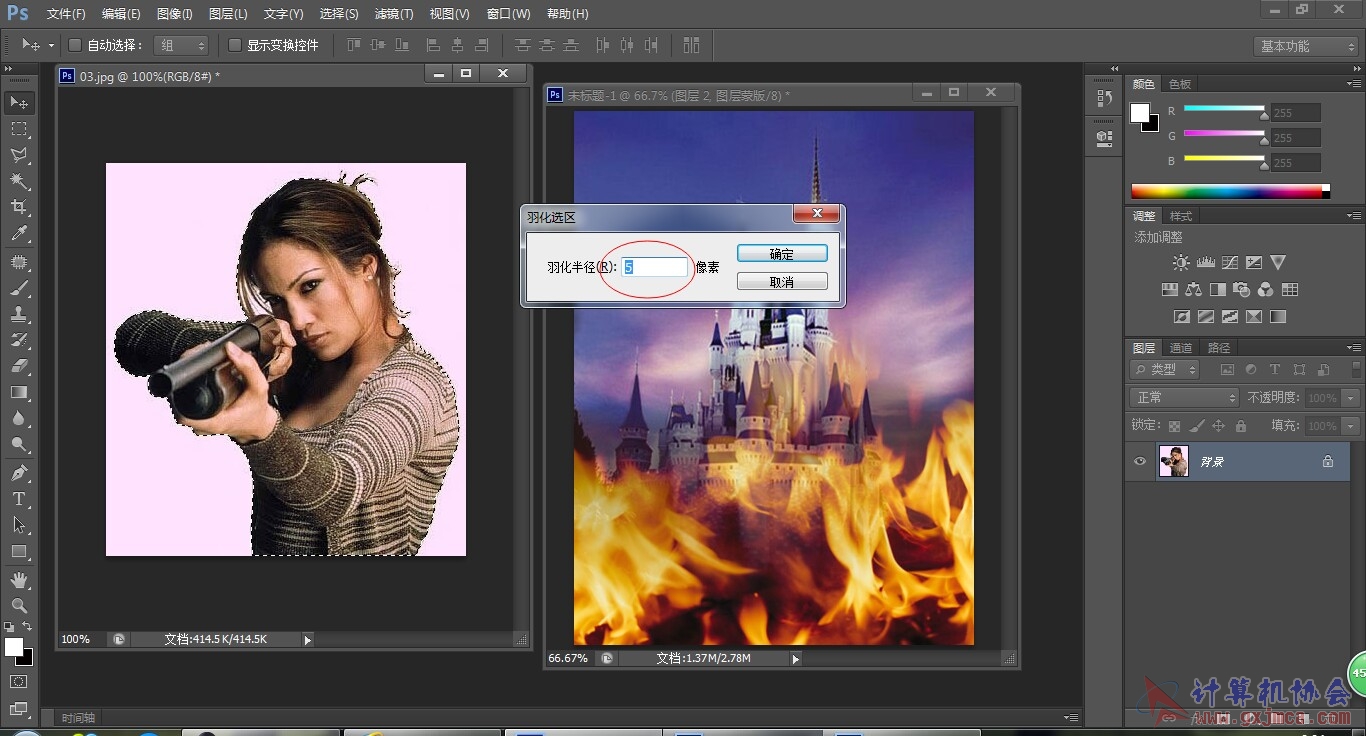Select the Blur tool
The height and width of the screenshot is (736, 1366).
pos(19,419)
